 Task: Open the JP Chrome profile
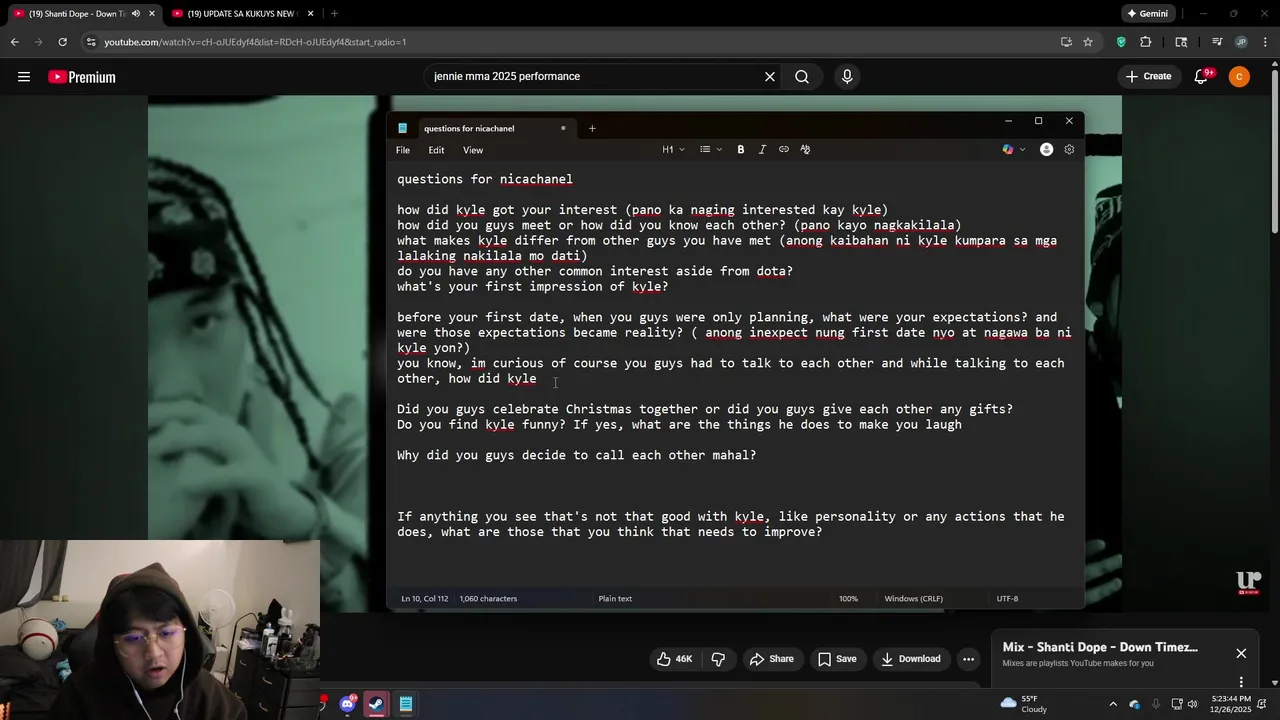click(x=1241, y=42)
